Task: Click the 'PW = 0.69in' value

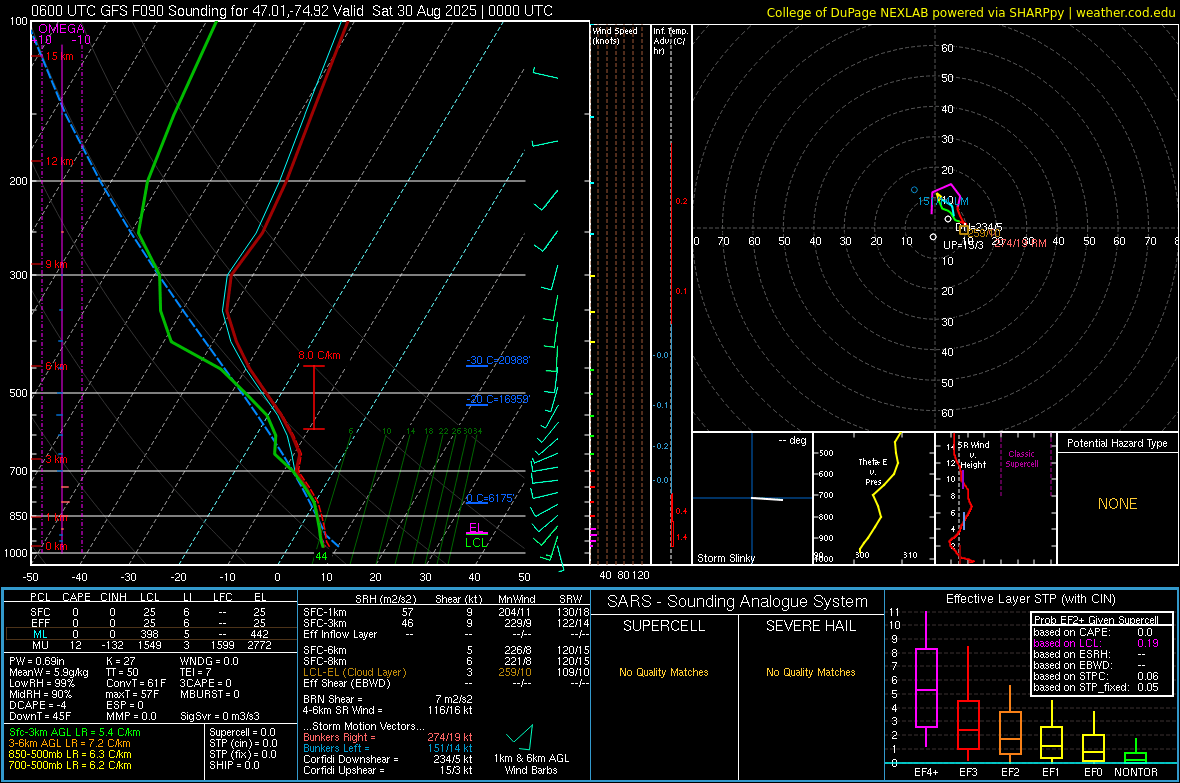Action: (x=37, y=661)
